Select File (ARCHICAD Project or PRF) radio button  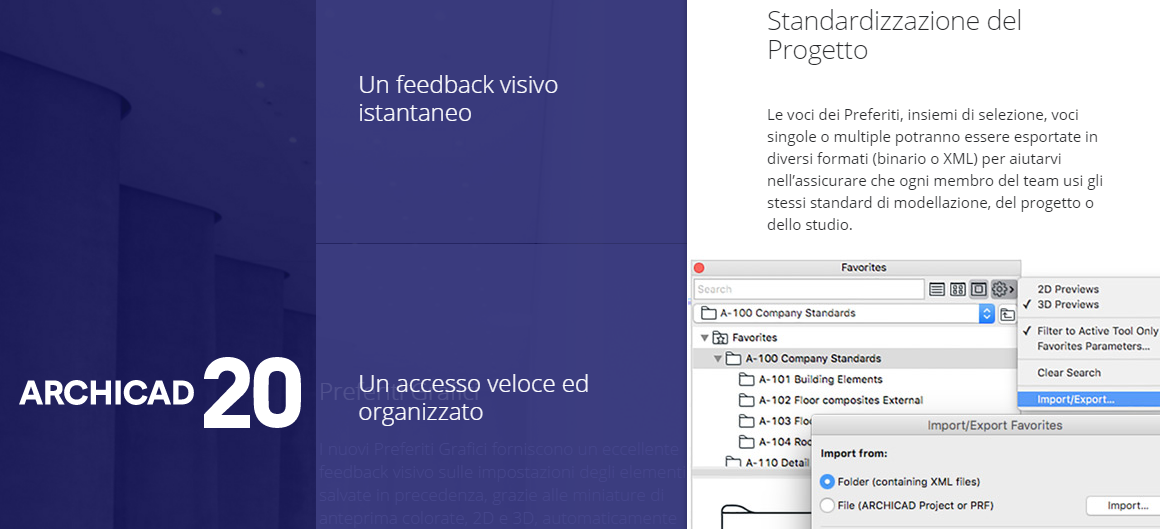point(828,506)
